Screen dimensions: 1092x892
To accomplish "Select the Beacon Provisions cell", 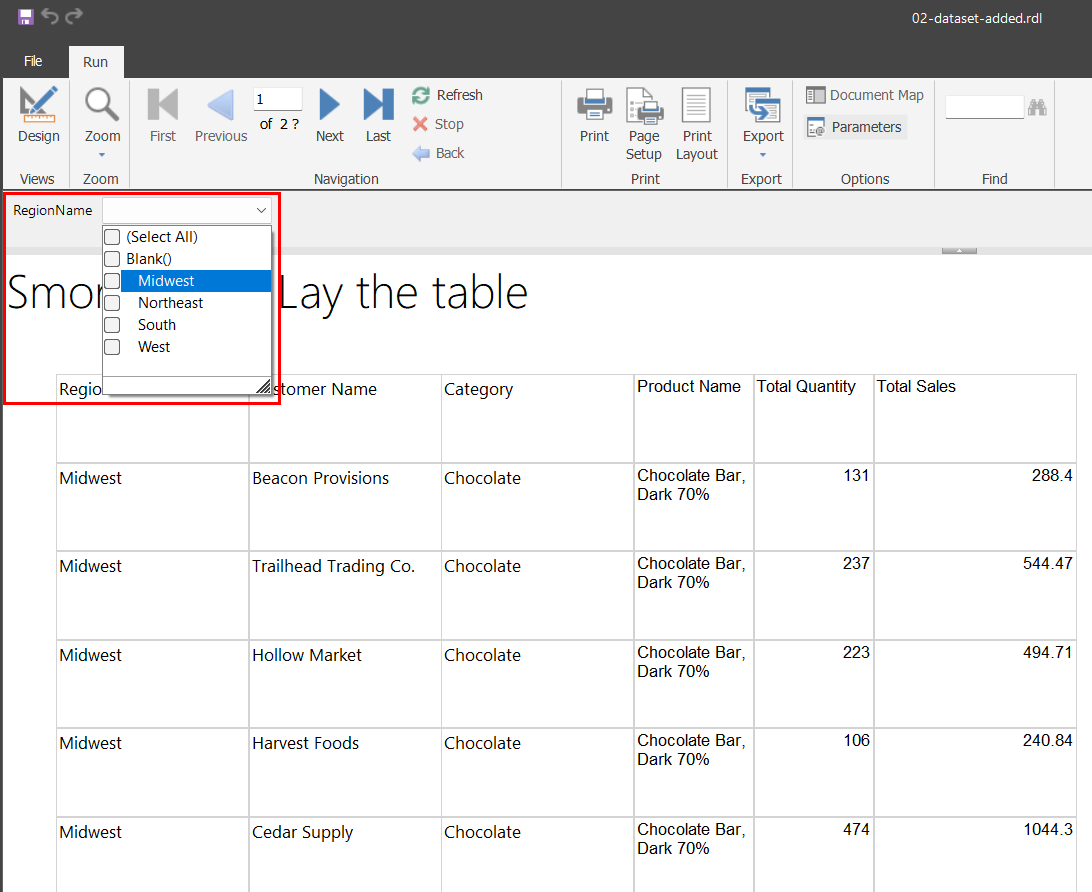I will click(345, 507).
